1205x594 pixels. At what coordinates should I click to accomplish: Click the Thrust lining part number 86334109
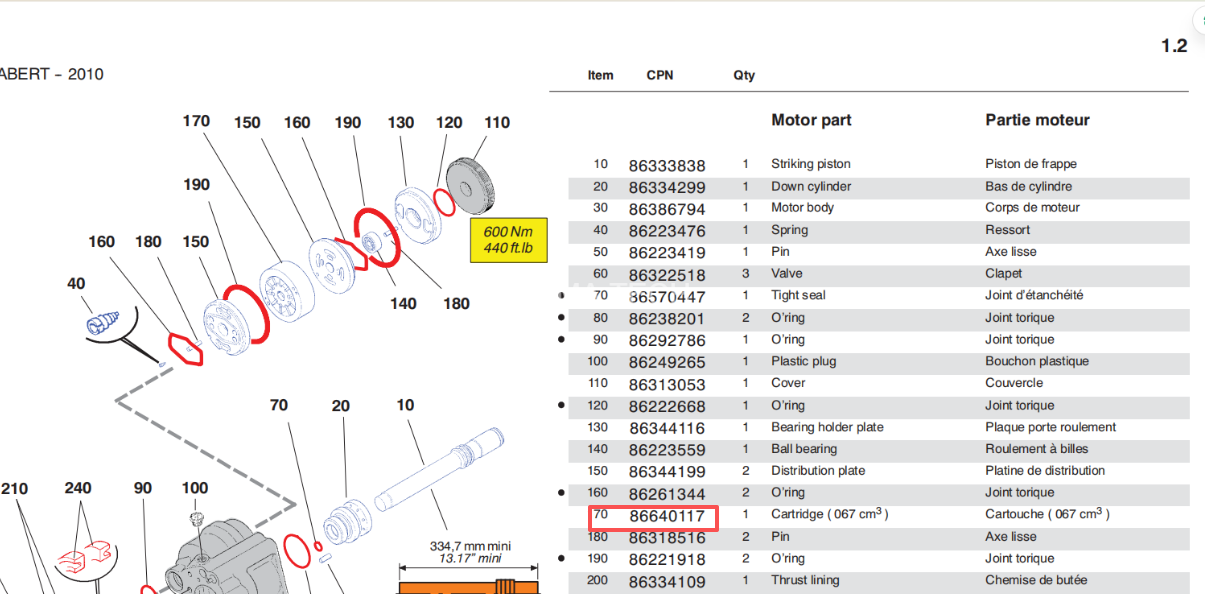(667, 581)
